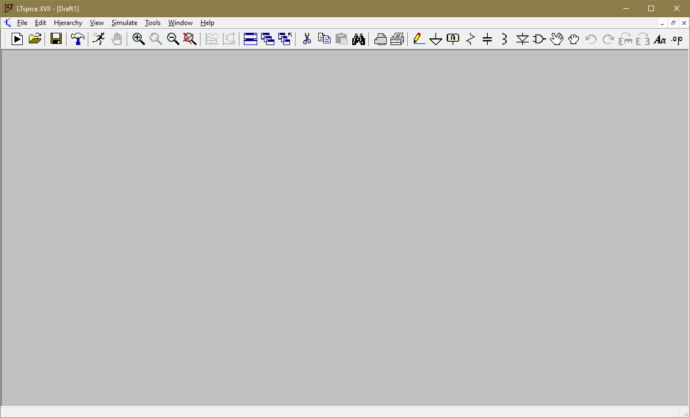Select the Diode component tool
Image resolution: width=690 pixels, height=418 pixels.
[x=522, y=39]
